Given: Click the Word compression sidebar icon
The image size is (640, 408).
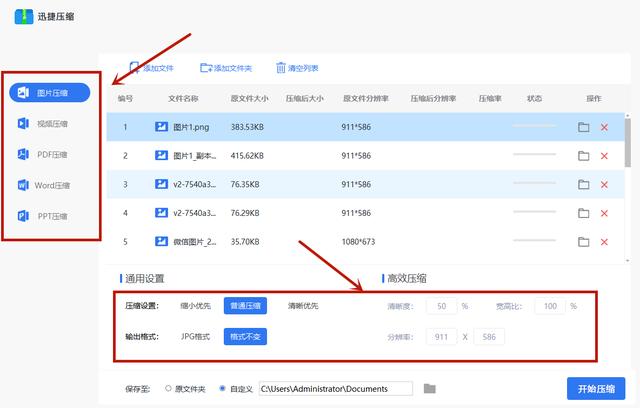Looking at the screenshot, I should (23, 185).
